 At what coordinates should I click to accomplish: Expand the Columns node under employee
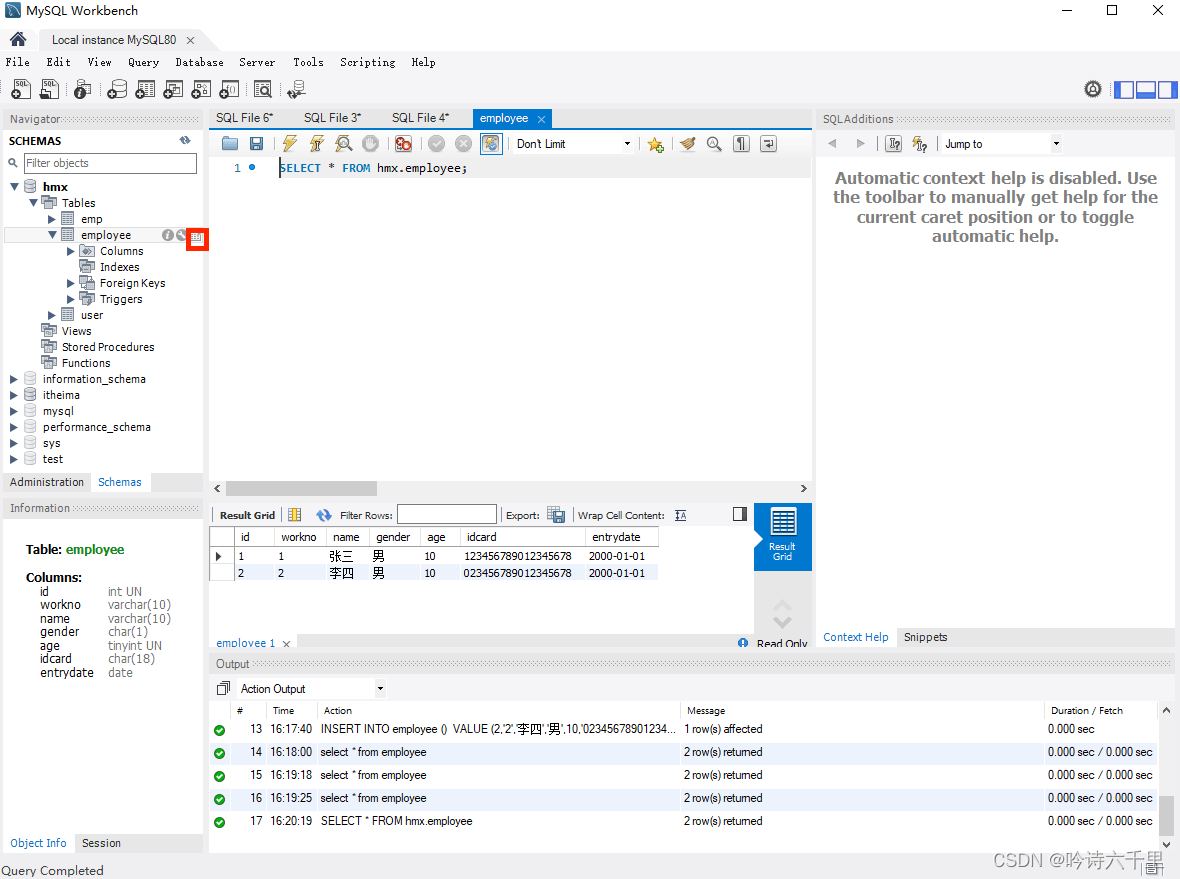71,251
